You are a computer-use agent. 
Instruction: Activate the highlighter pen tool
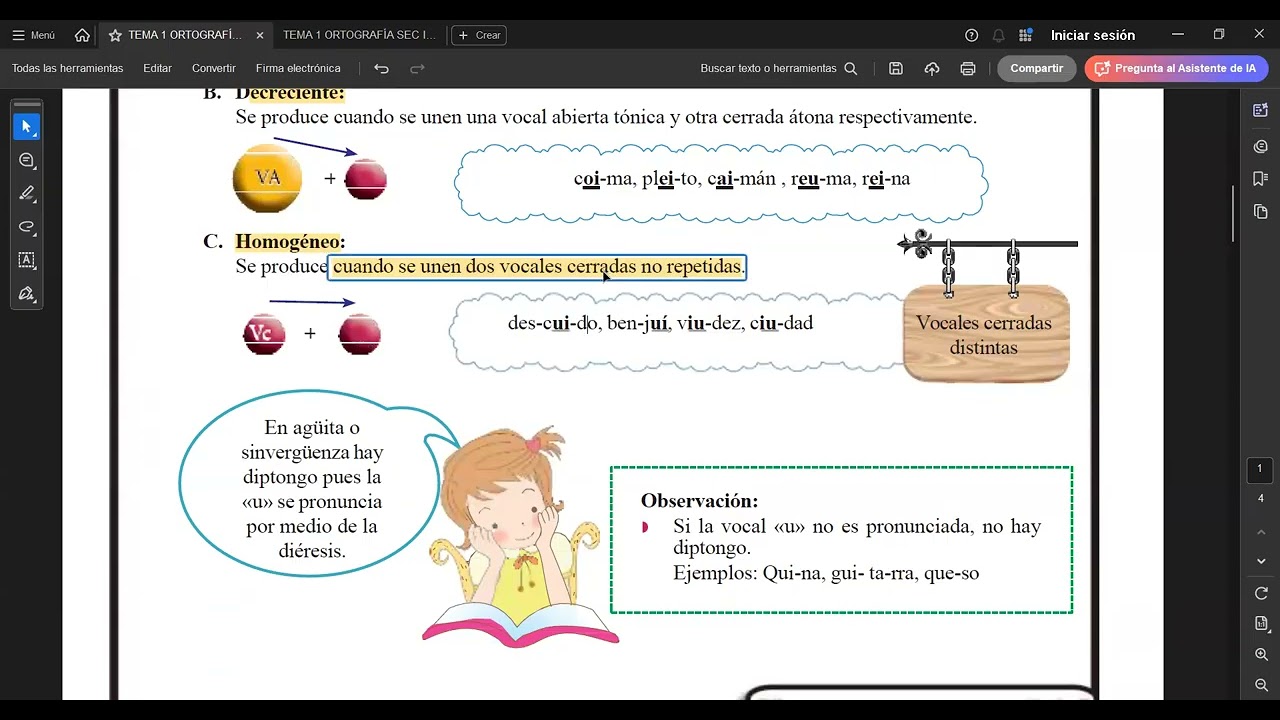point(27,193)
